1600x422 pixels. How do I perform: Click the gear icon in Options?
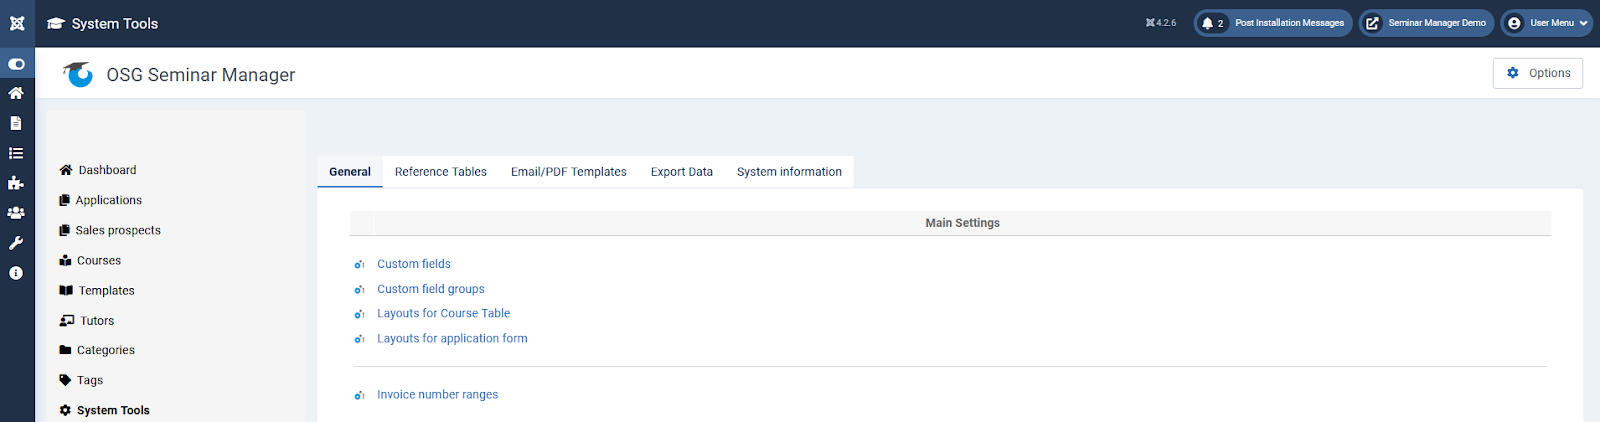point(1513,73)
